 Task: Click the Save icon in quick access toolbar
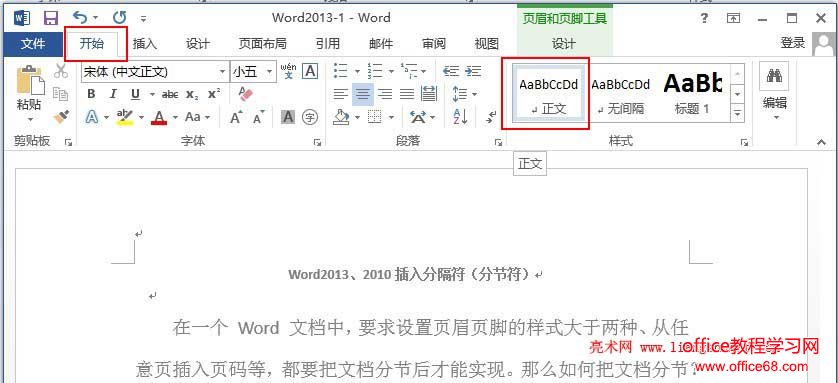[51, 18]
